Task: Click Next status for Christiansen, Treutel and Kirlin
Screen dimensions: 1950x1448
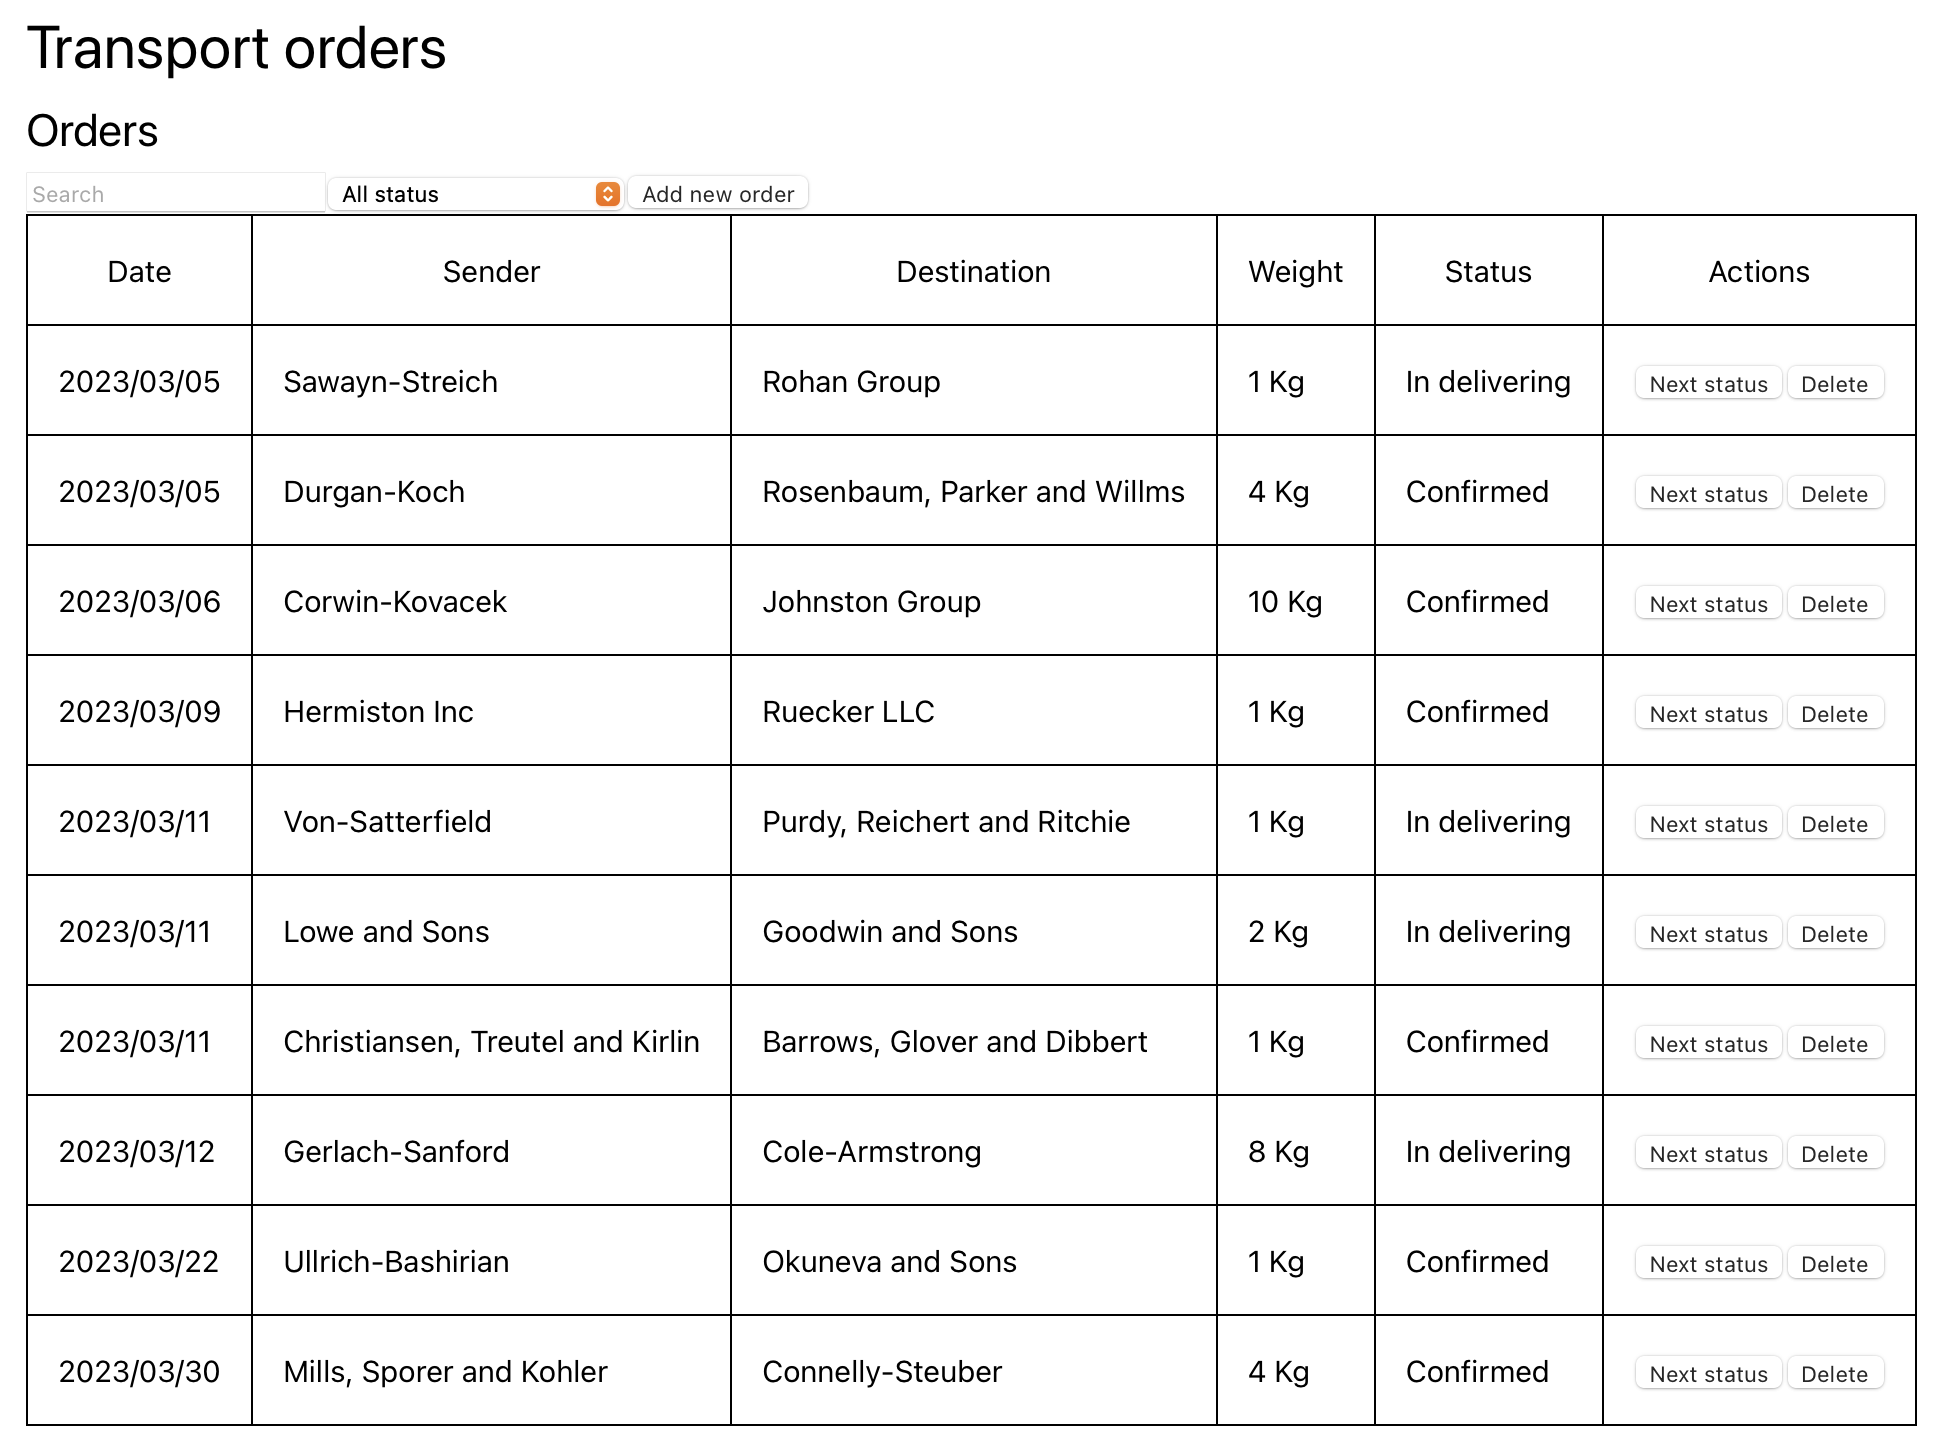Action: pos(1708,1044)
